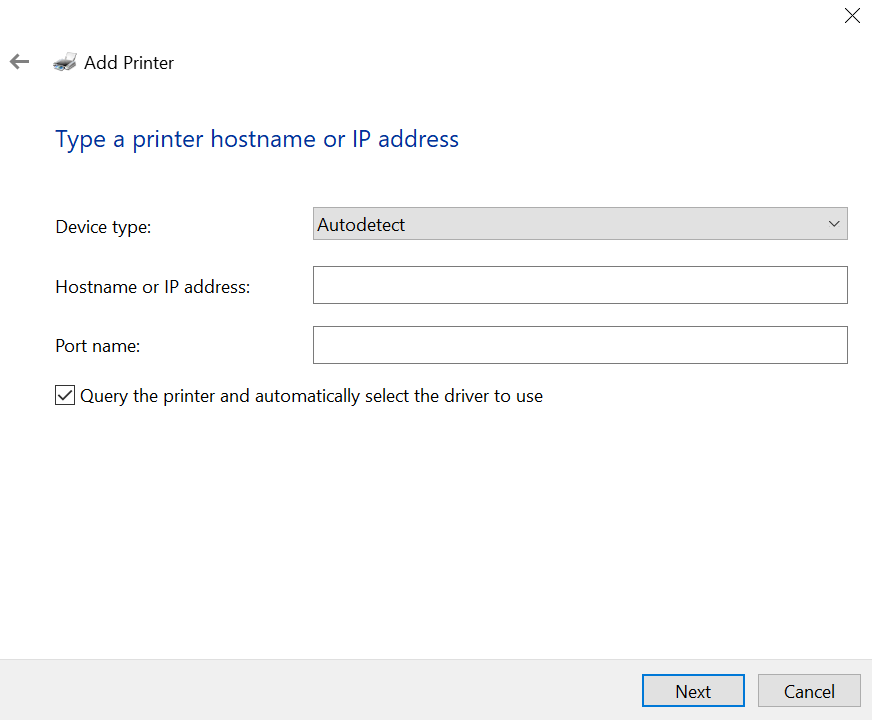Screen dimensions: 872x720
Task: Click the wizard's printer glyph next to title
Action: coord(64,61)
